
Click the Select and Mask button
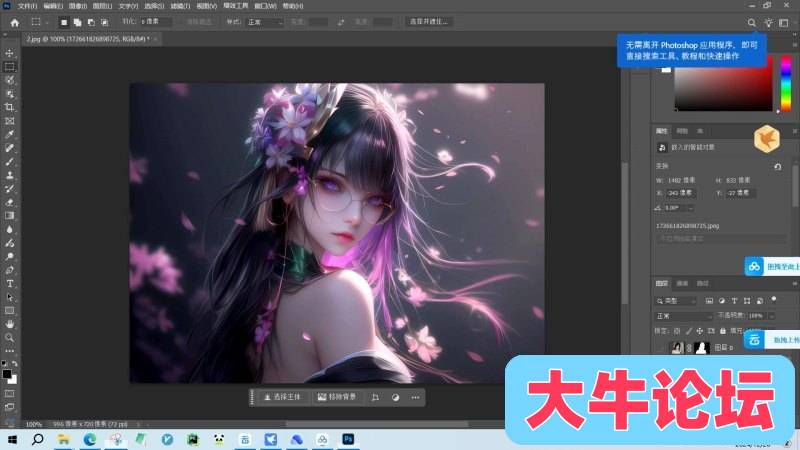coord(429,22)
